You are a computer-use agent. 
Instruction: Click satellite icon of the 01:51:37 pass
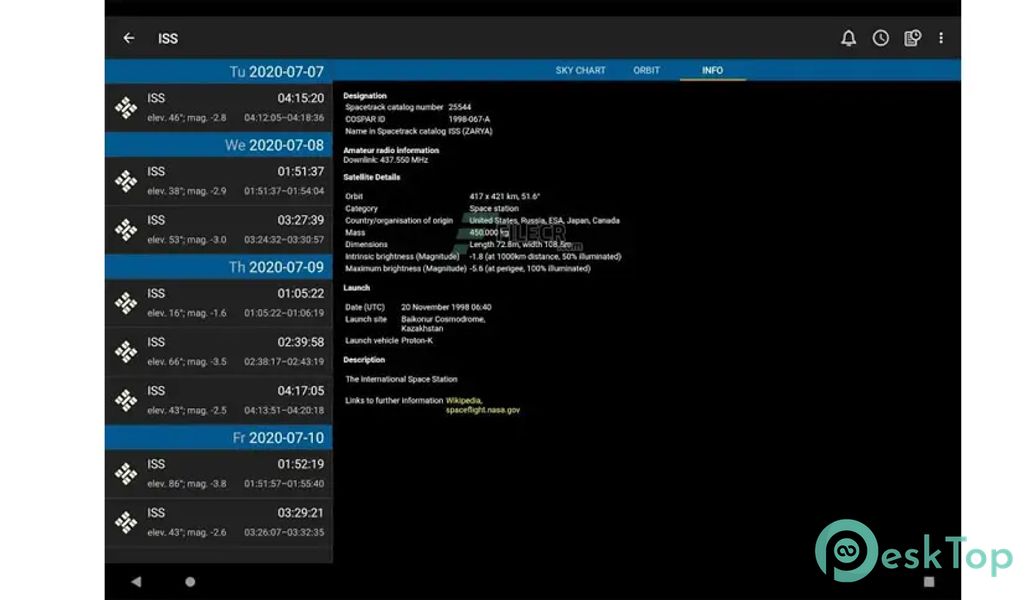[x=126, y=180]
